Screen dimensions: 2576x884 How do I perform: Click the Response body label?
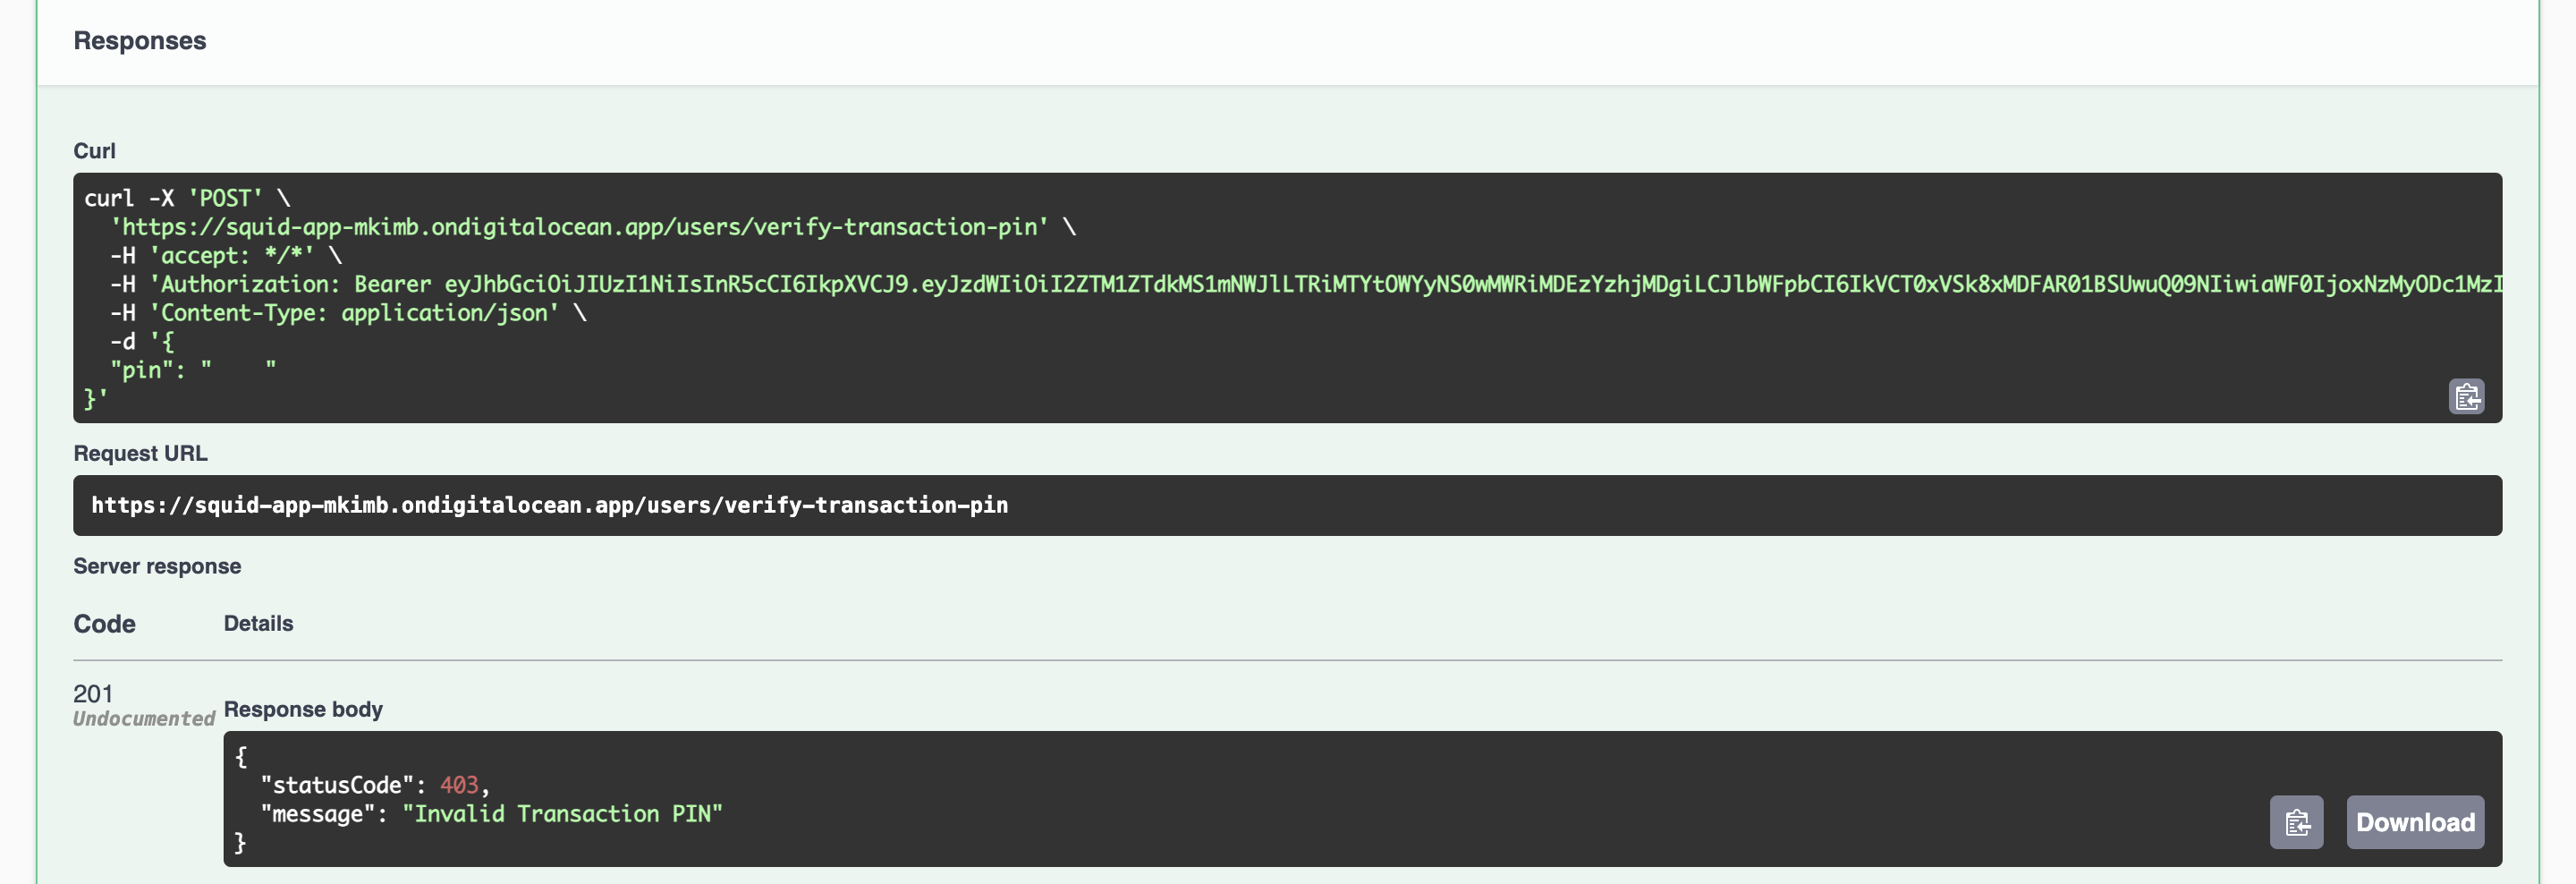click(x=303, y=709)
